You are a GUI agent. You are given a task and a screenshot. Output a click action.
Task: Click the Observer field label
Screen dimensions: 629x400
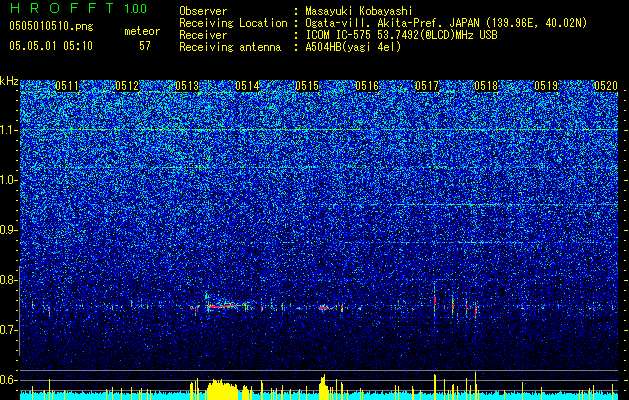point(203,11)
